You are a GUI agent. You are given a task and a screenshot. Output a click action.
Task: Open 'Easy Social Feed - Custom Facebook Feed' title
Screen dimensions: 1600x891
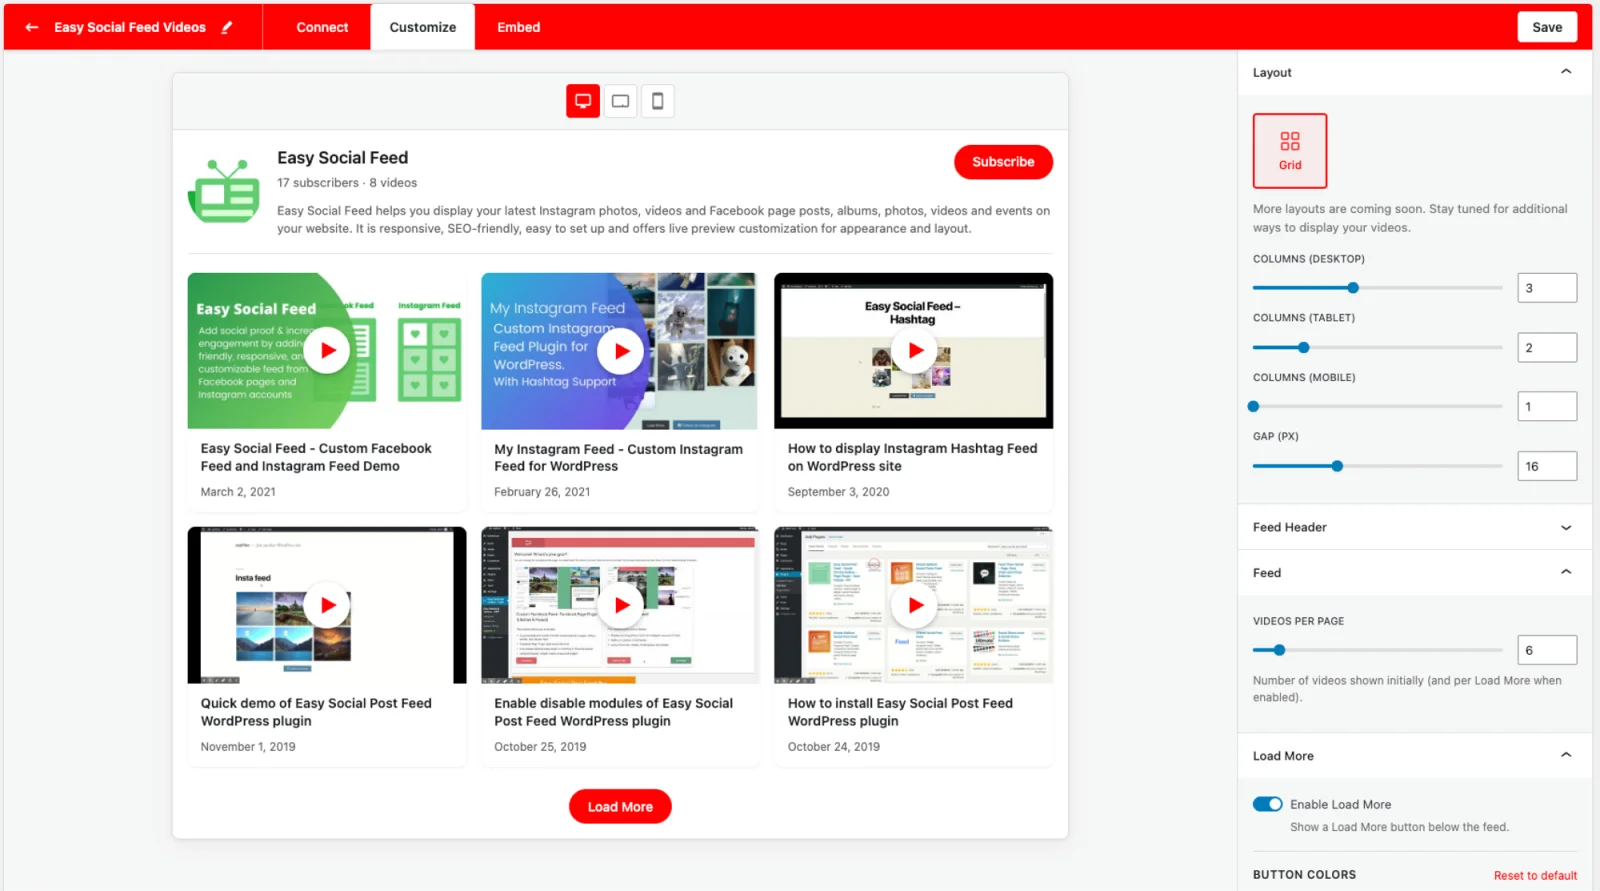tap(316, 457)
